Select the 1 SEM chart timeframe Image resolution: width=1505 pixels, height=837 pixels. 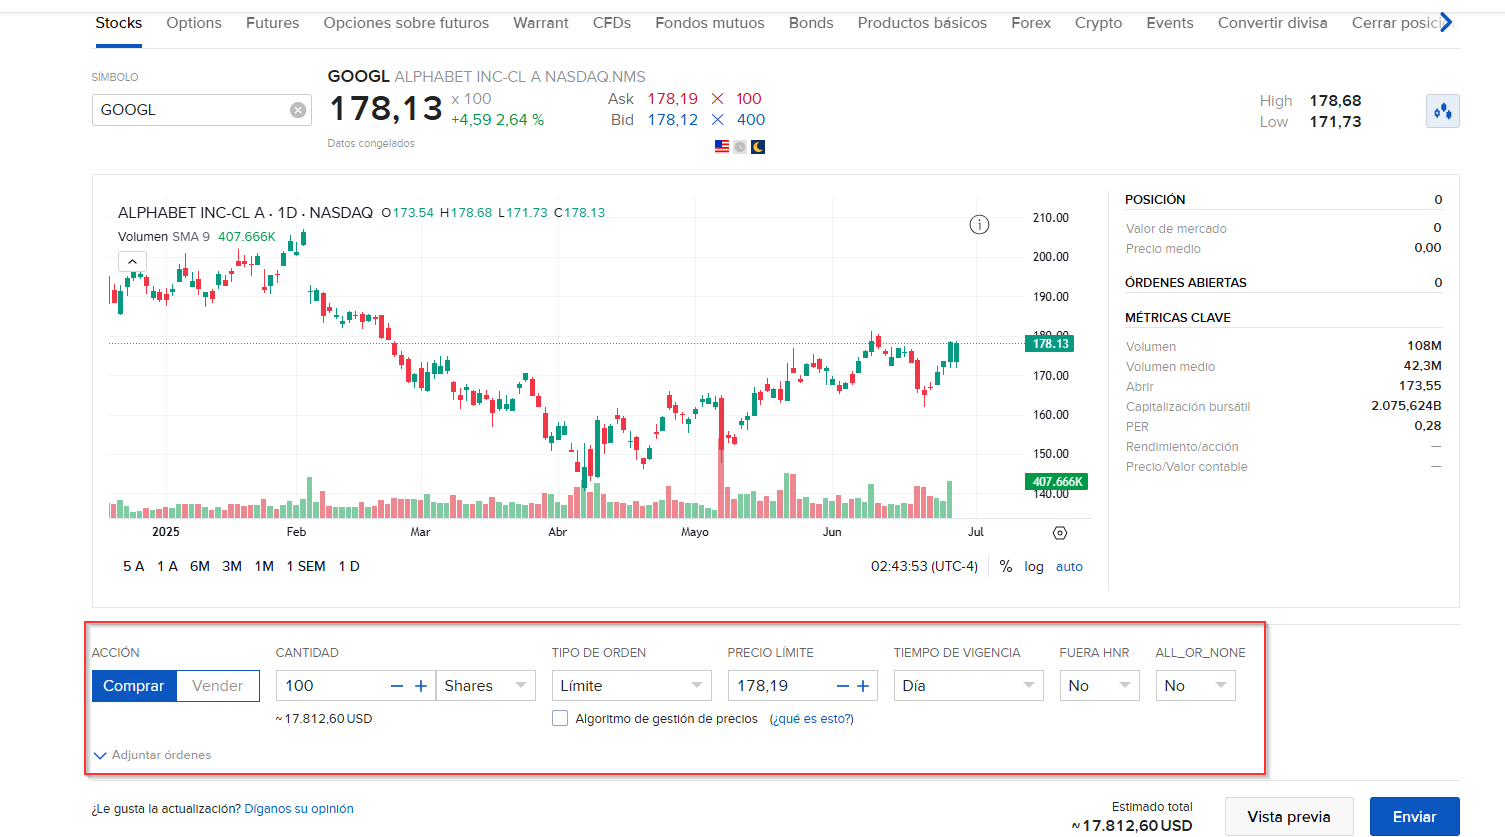pos(306,566)
